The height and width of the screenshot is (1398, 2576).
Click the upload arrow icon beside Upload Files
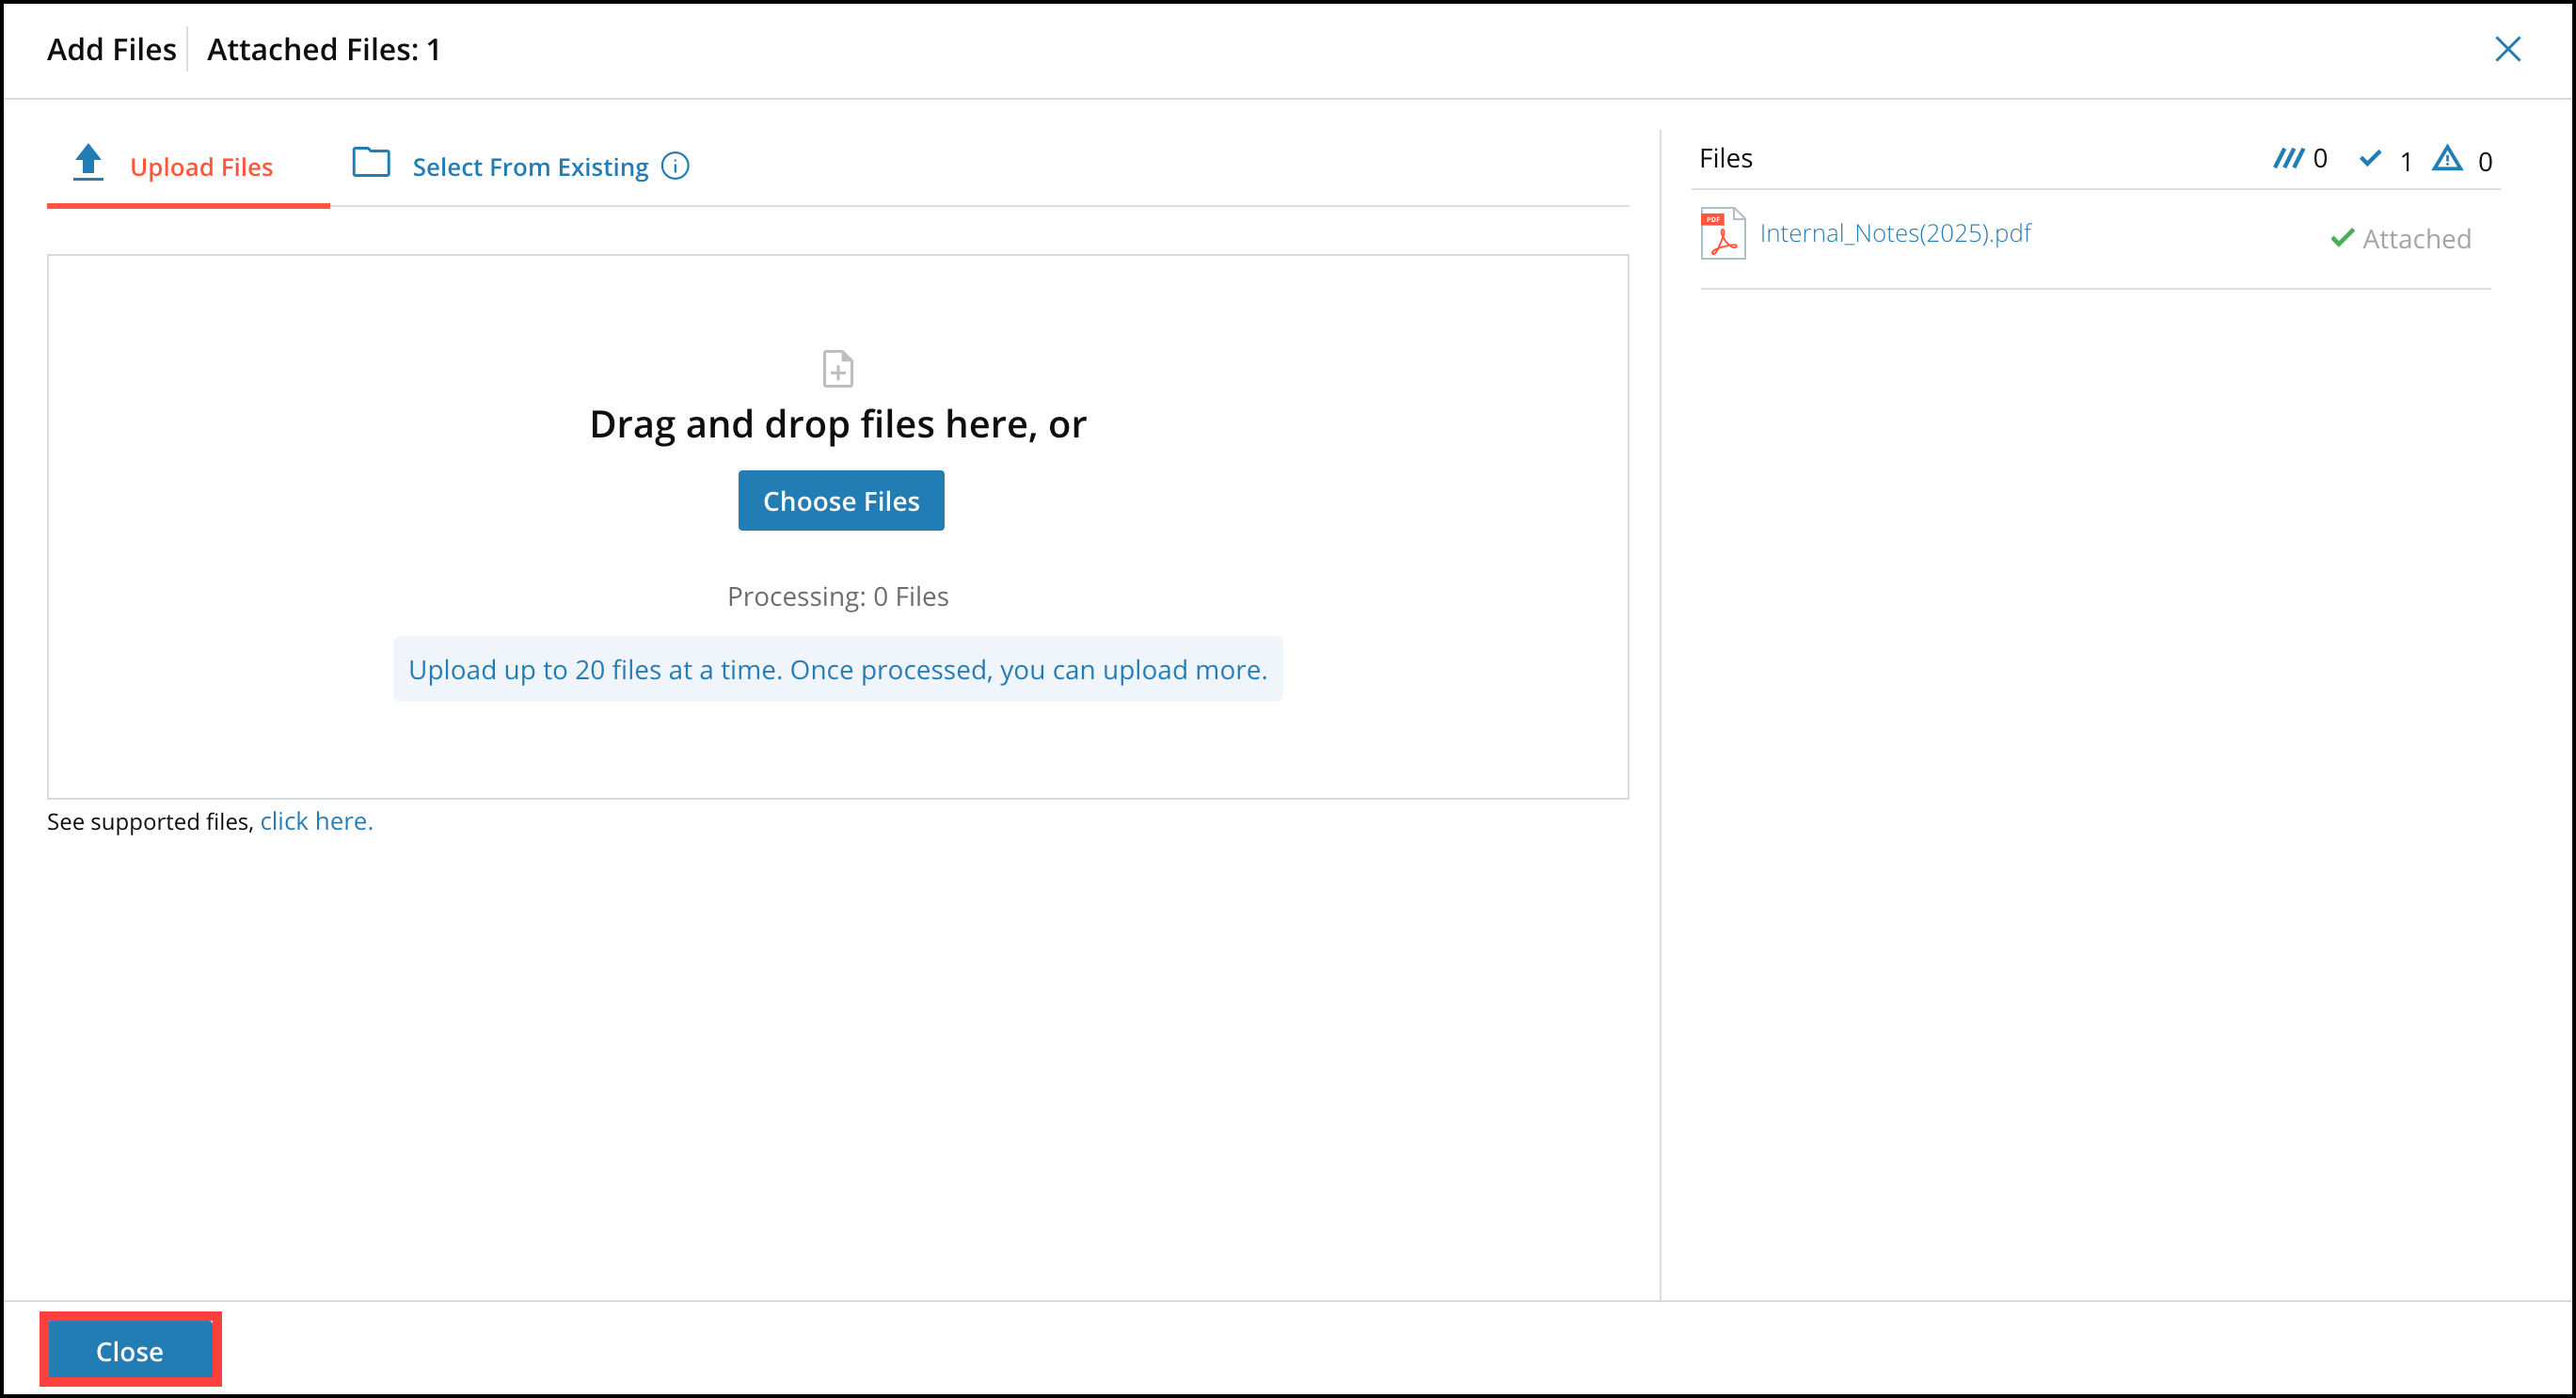(88, 163)
